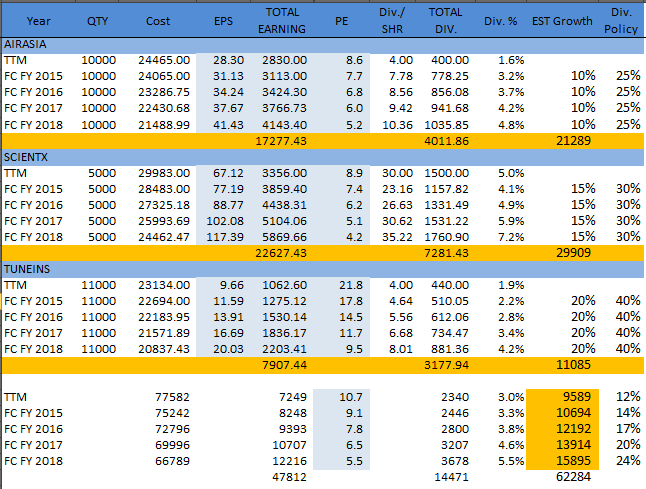Click the QTY column header

98,21
